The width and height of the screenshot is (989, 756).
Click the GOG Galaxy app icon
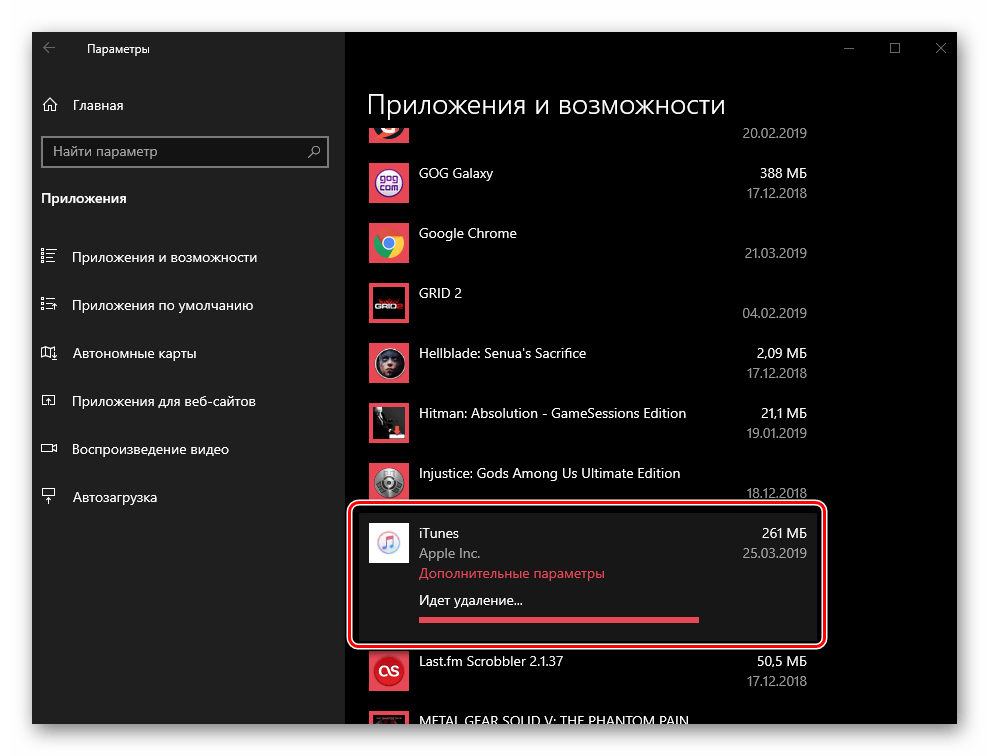[388, 183]
